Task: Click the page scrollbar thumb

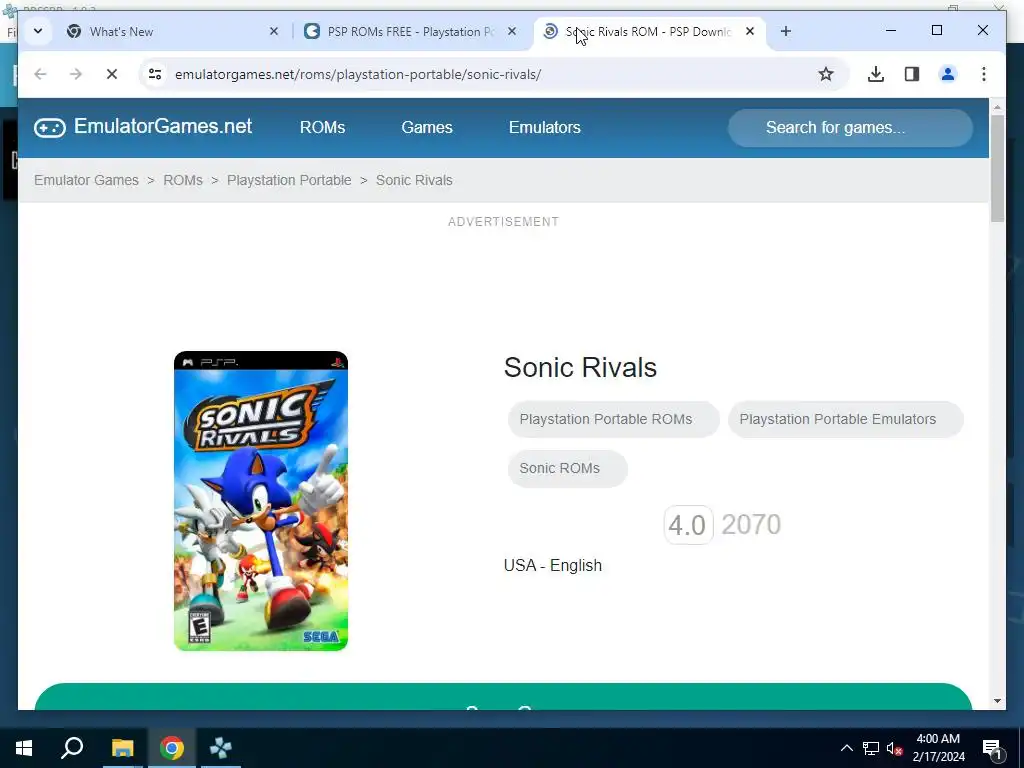Action: [x=997, y=168]
